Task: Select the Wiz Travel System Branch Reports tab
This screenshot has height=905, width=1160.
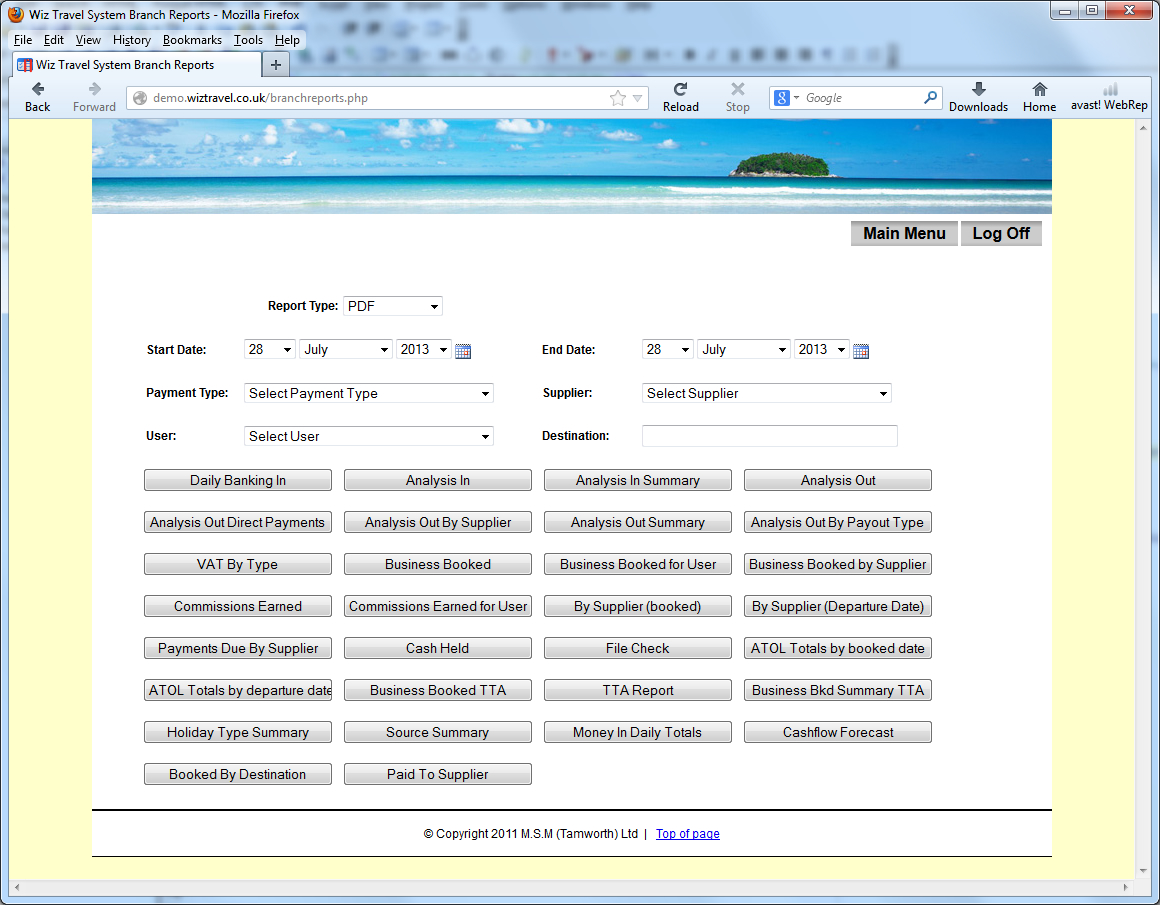Action: [x=137, y=65]
